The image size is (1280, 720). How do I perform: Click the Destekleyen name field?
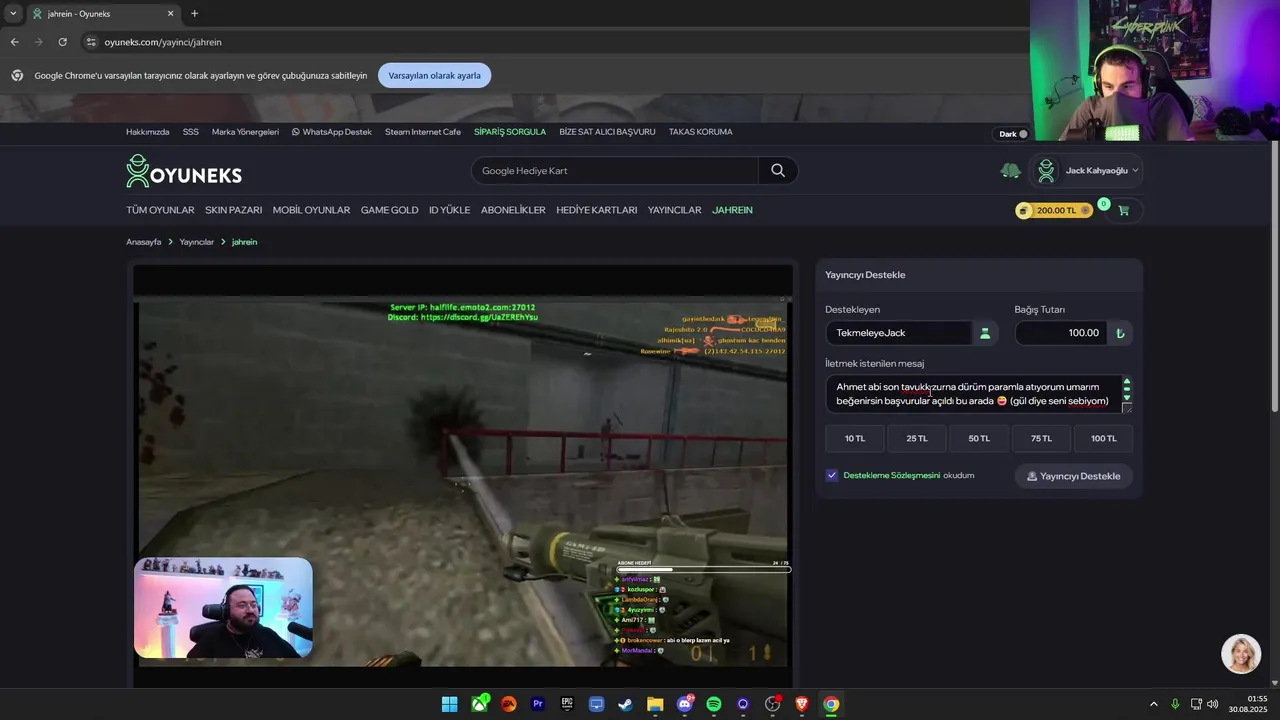click(899, 333)
